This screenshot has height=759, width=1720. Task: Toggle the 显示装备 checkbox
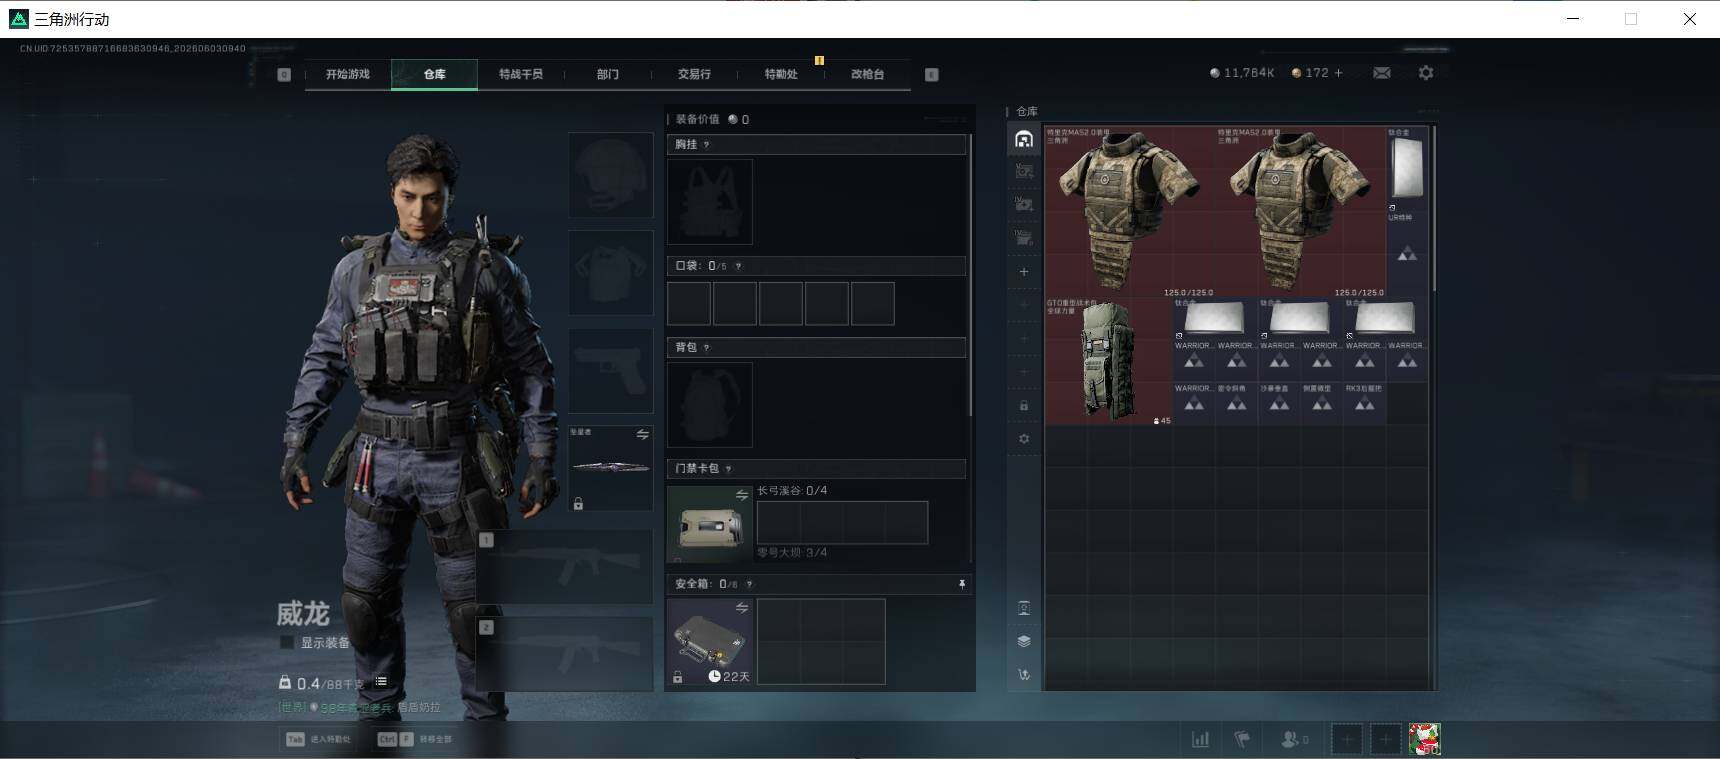click(x=287, y=643)
